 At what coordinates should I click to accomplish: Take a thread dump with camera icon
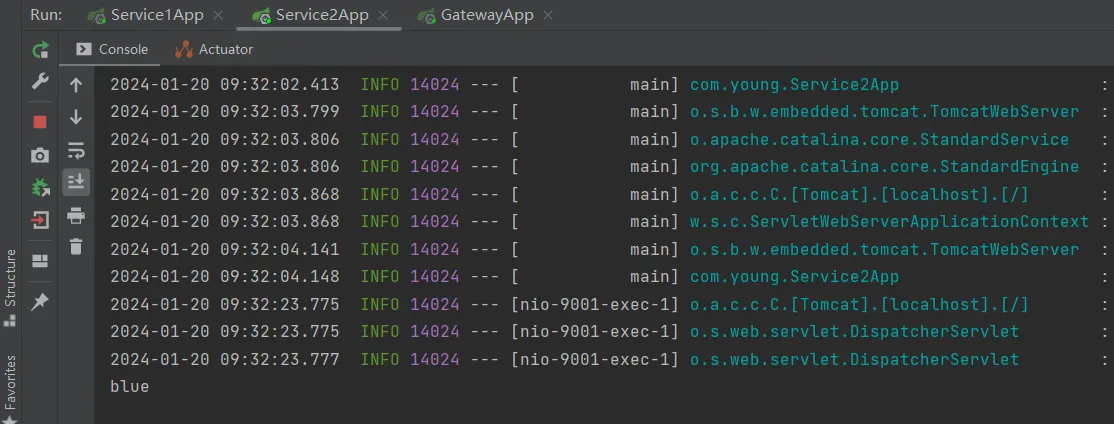click(x=40, y=155)
